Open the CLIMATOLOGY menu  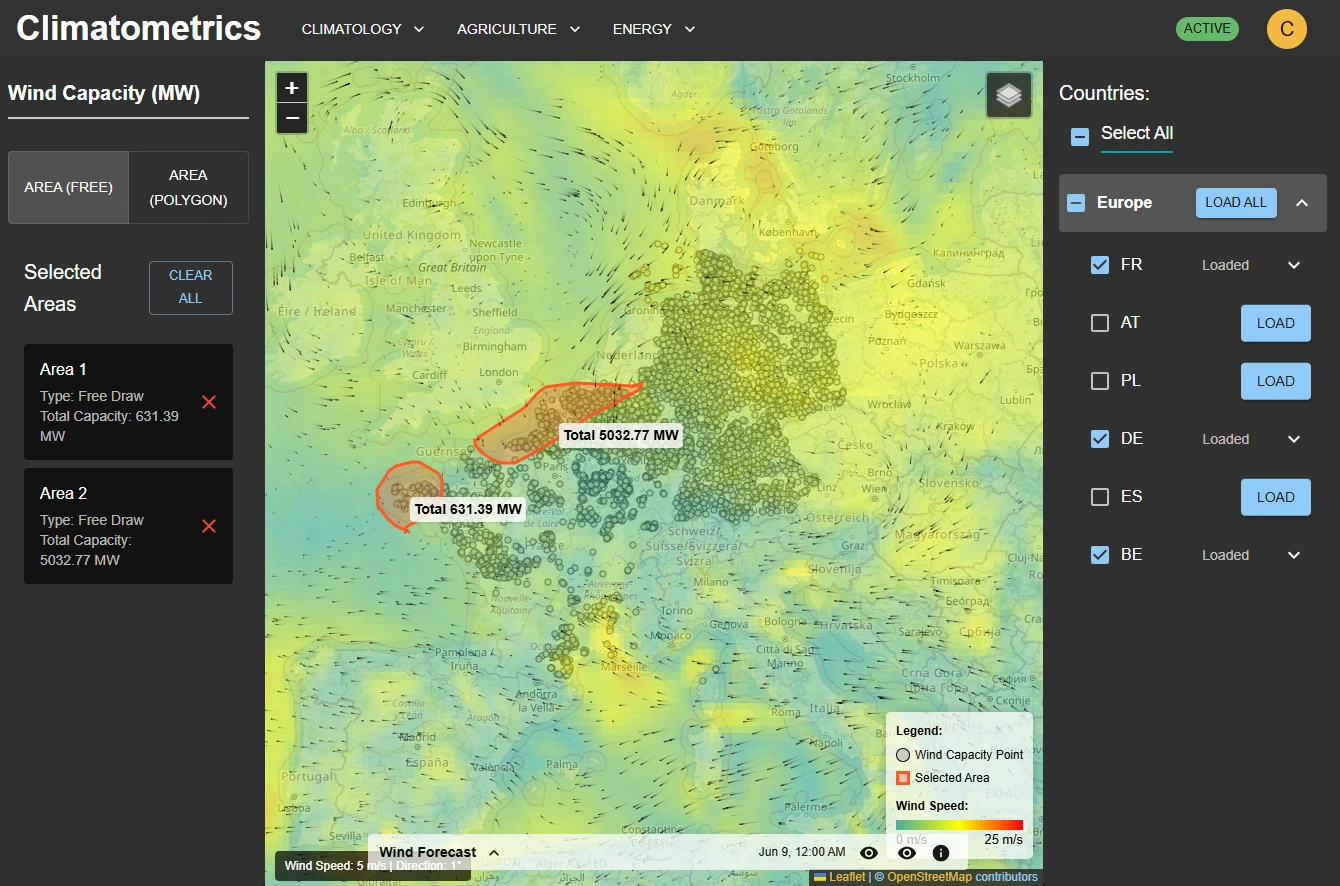(x=362, y=29)
